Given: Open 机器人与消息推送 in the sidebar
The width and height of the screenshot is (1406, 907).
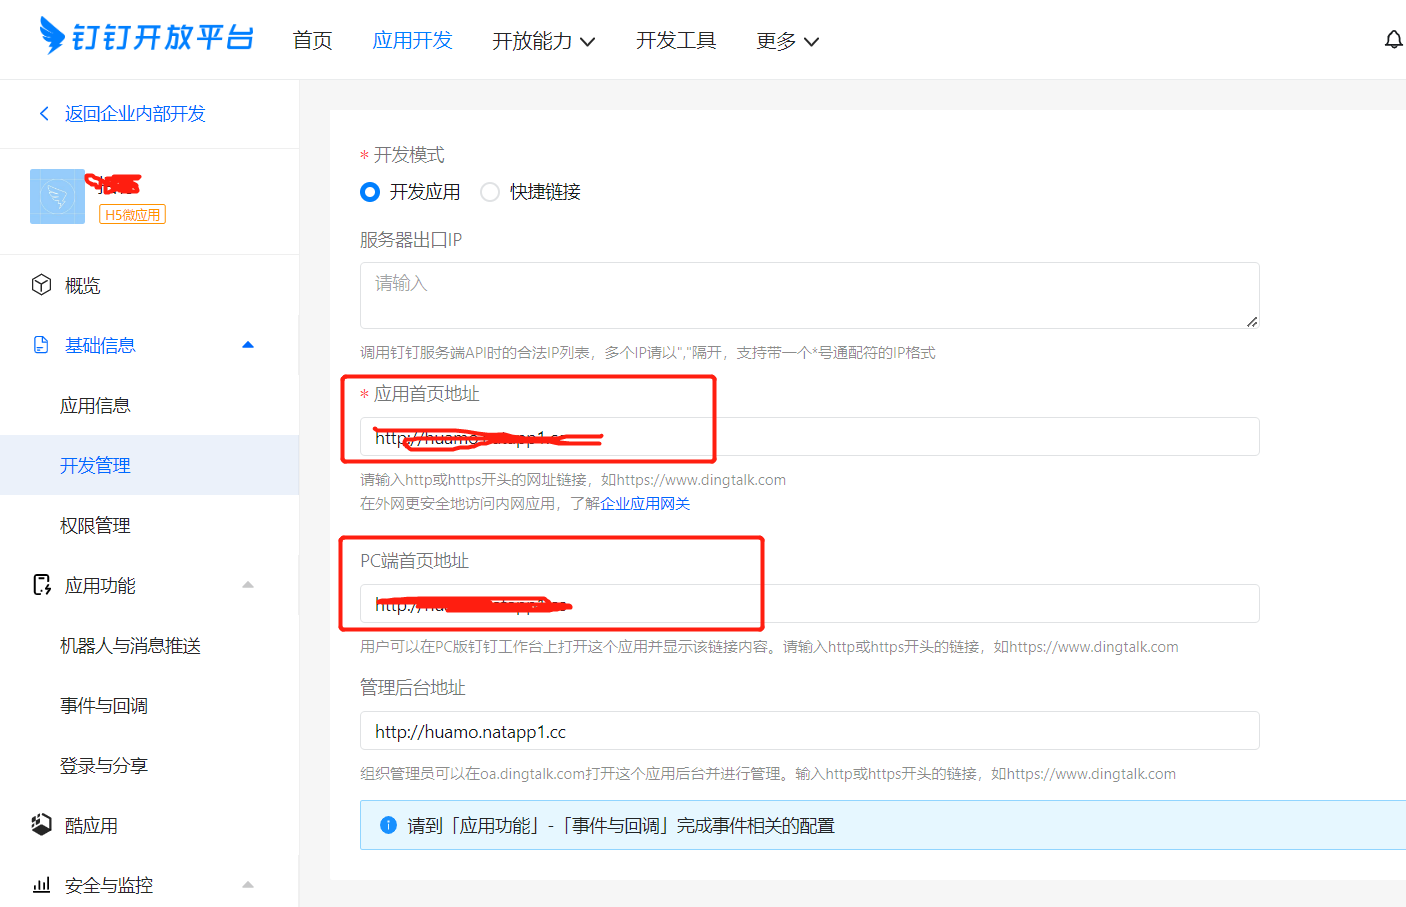Looking at the screenshot, I should click(130, 645).
